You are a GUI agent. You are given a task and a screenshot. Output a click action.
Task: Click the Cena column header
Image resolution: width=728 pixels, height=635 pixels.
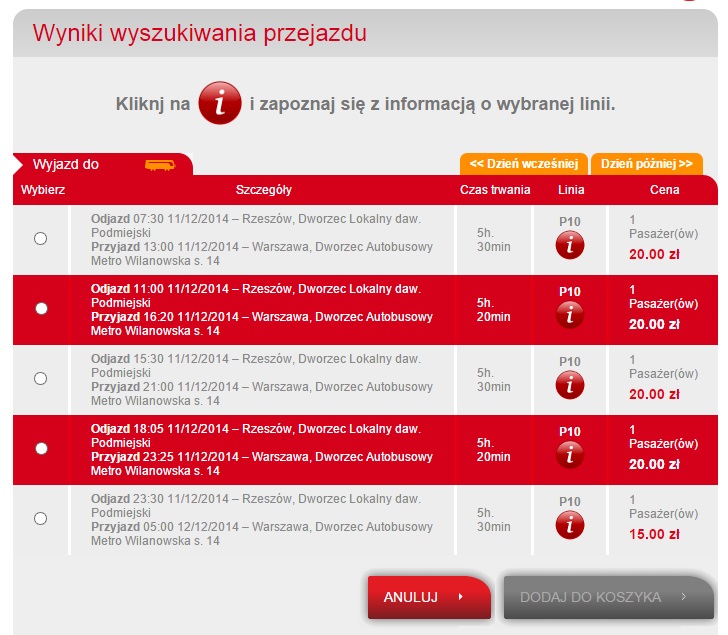663,190
